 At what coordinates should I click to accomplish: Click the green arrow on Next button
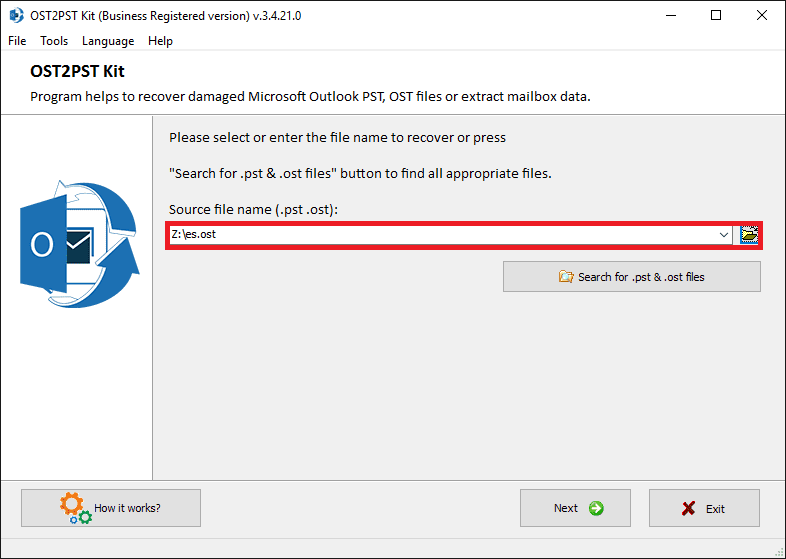point(596,508)
